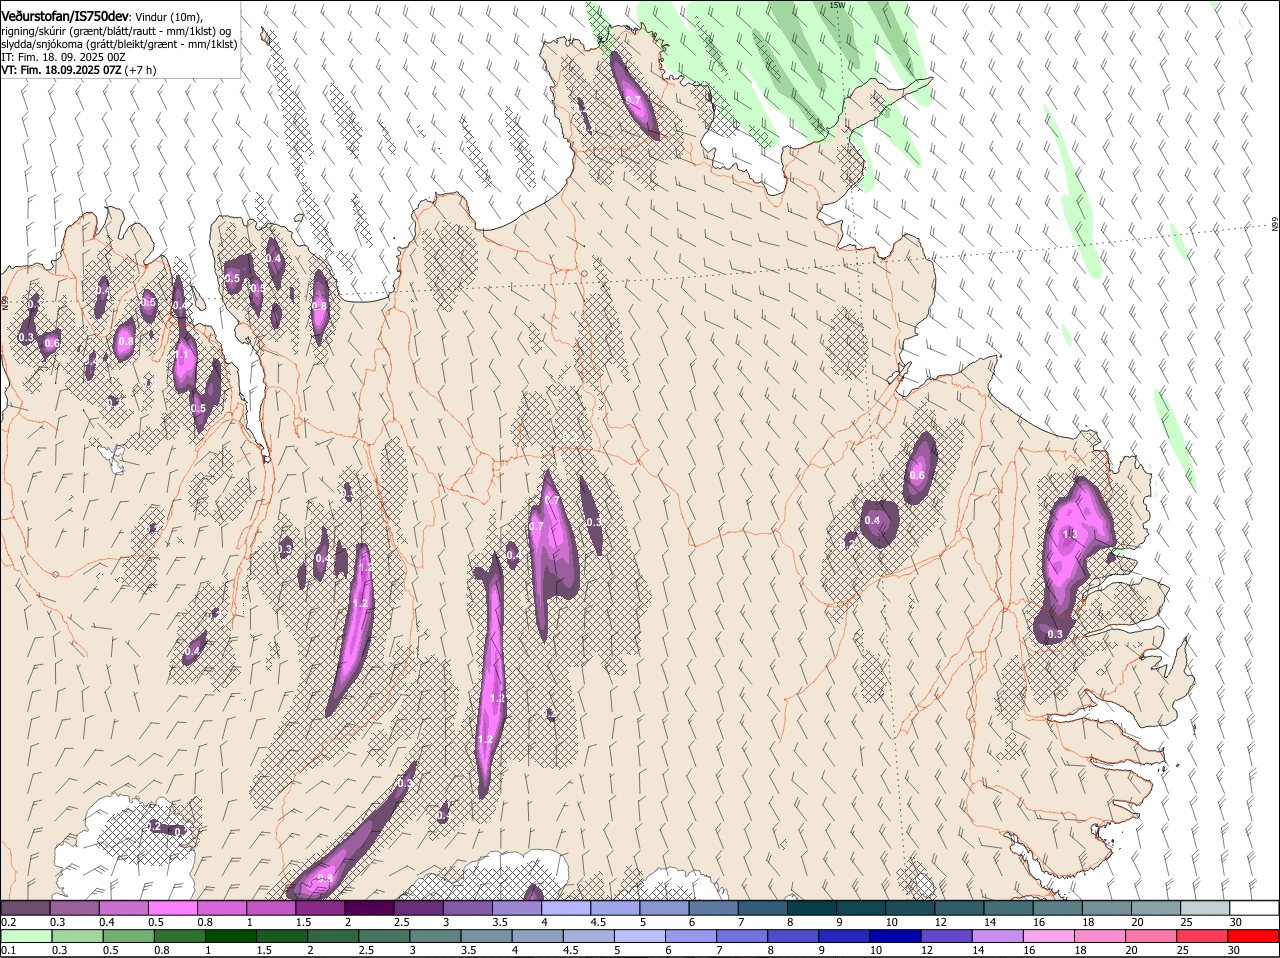Select lower legend pure red swatch above 30
Screen dimensions: 1280x958
1253,936
